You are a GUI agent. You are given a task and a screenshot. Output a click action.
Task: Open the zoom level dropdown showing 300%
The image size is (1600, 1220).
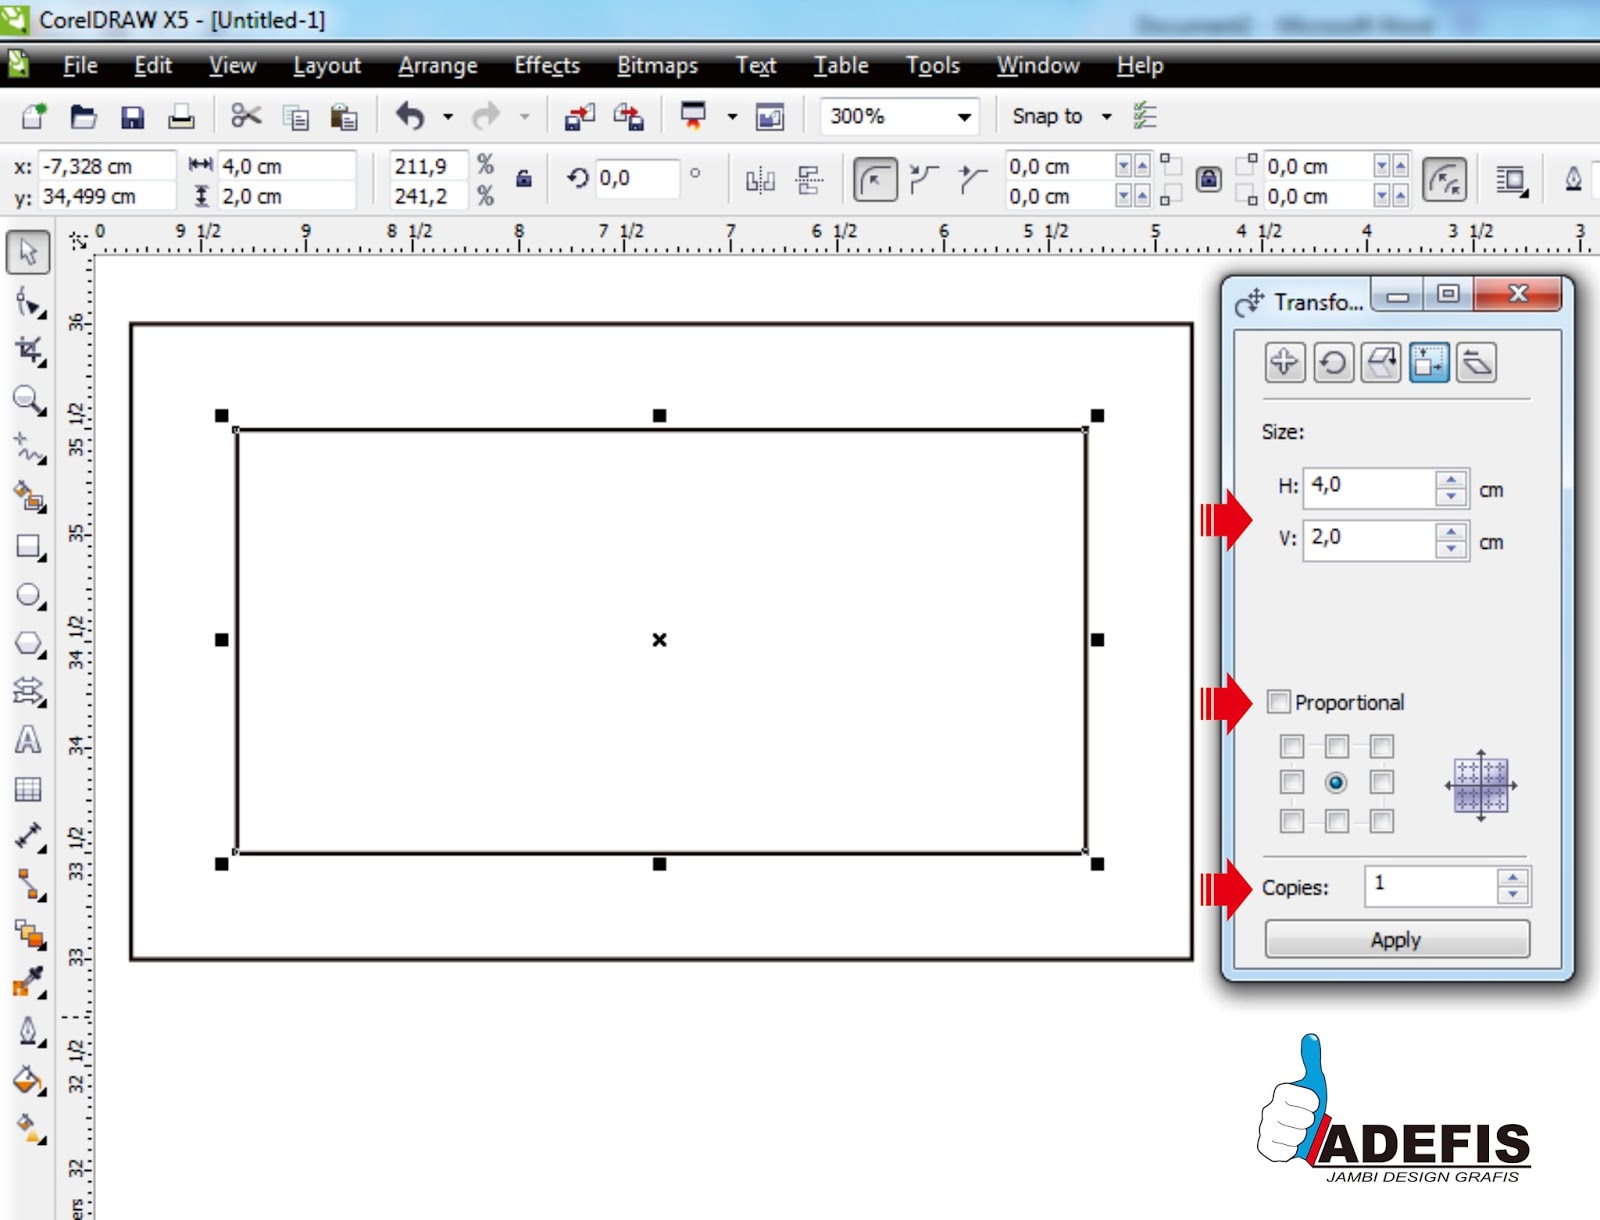pos(963,117)
